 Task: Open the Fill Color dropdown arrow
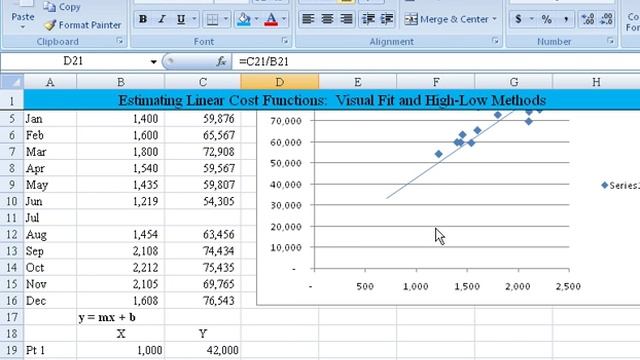point(257,19)
